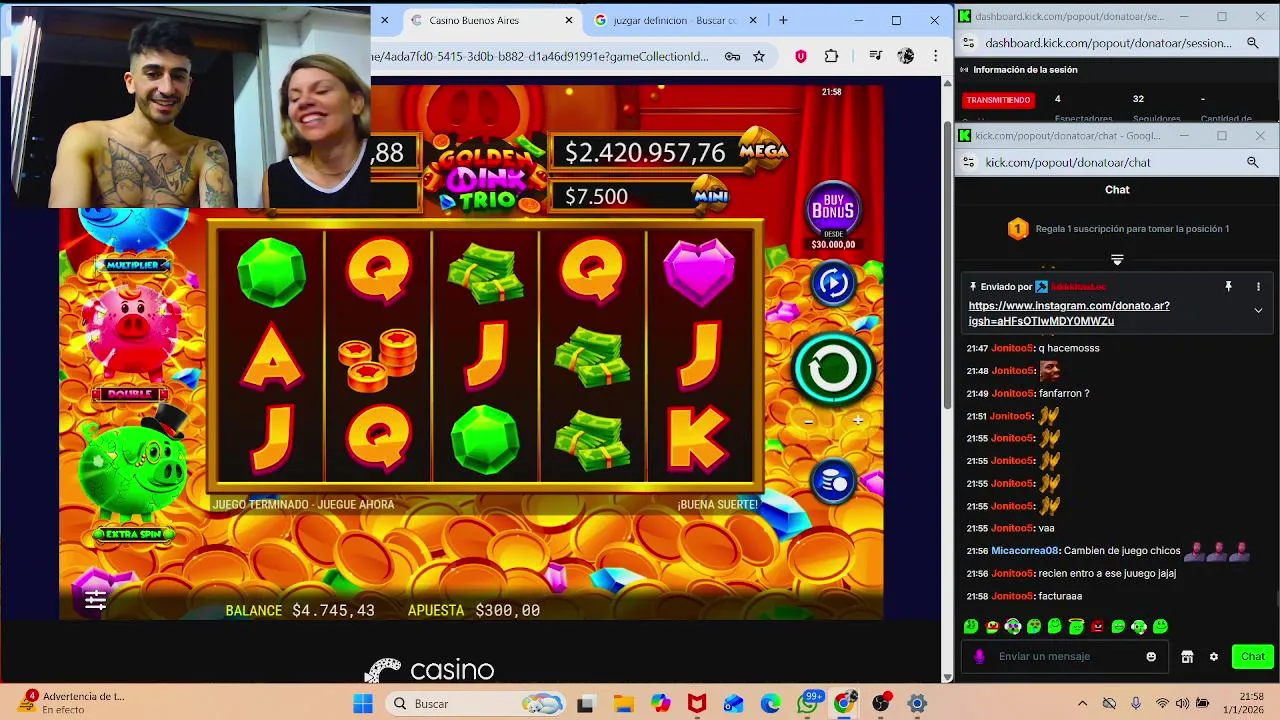Close the Casino Buenos Aires tab
The height and width of the screenshot is (720, 1280).
tap(569, 20)
